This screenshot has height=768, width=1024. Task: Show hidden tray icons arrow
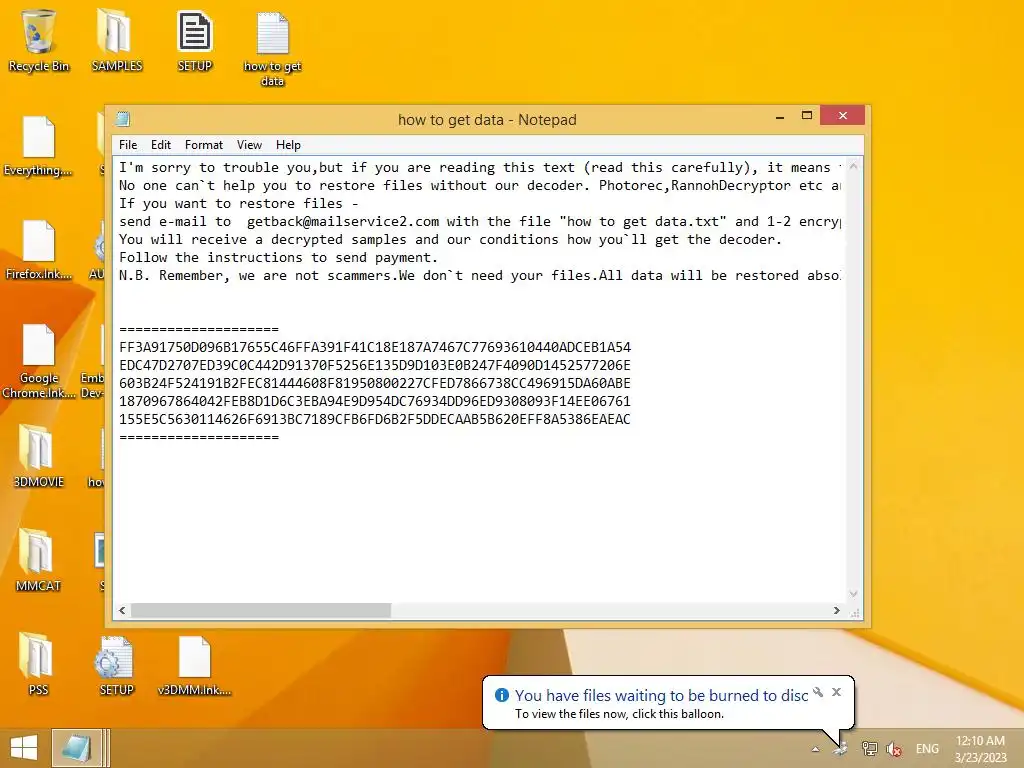click(815, 749)
